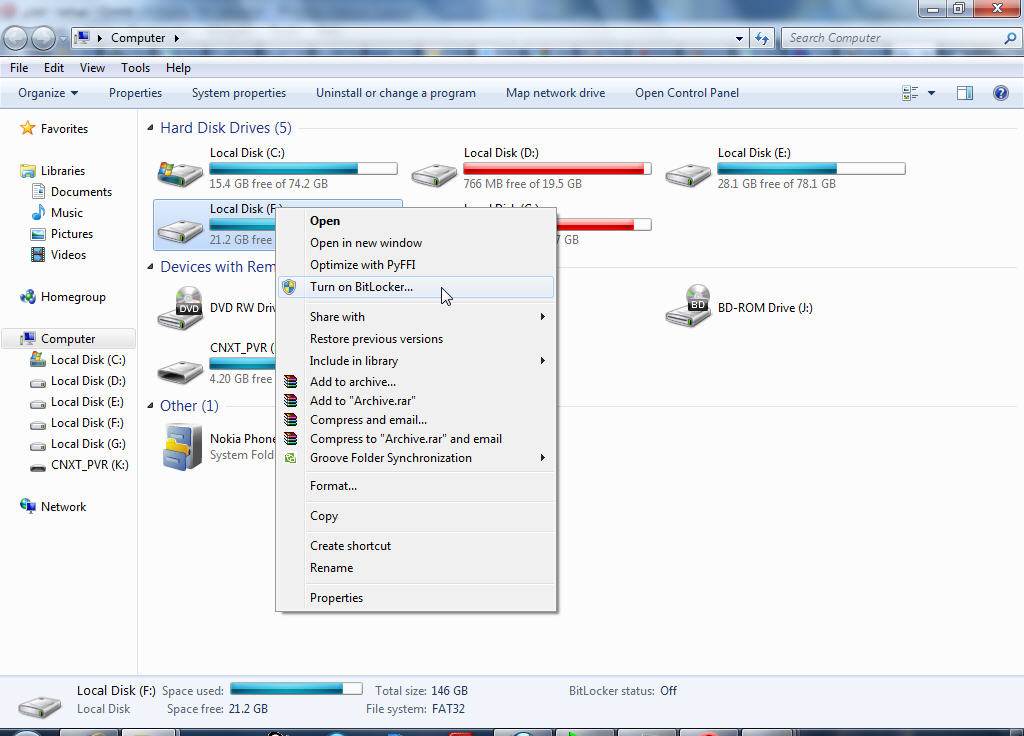The image size is (1024, 736).
Task: Click the Local Disk (E:) drive icon
Action: click(x=688, y=174)
